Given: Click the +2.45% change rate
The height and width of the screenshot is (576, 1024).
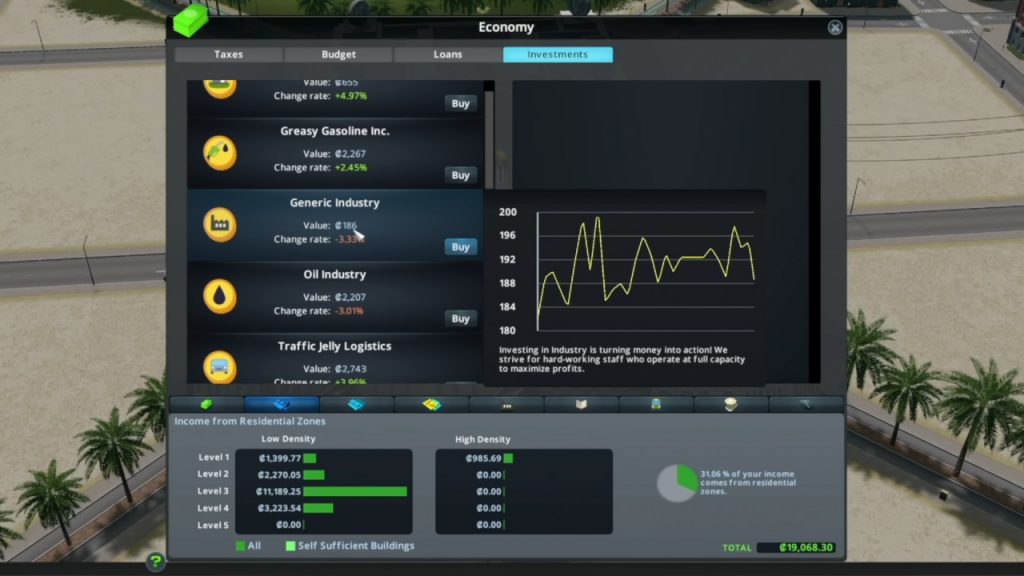Looking at the screenshot, I should 351,168.
